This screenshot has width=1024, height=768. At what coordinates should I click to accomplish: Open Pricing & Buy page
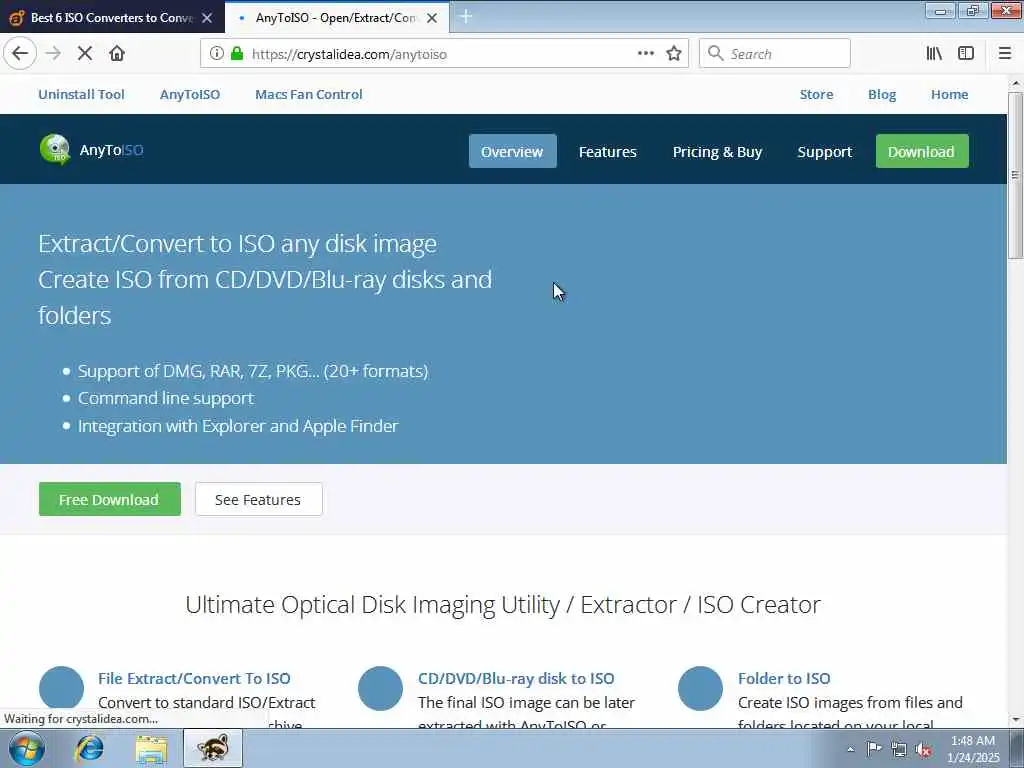717,152
